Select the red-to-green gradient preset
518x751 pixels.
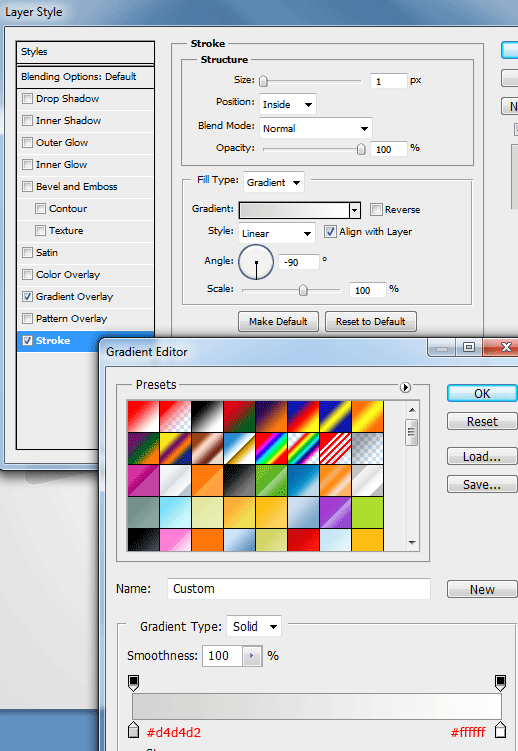(239, 416)
